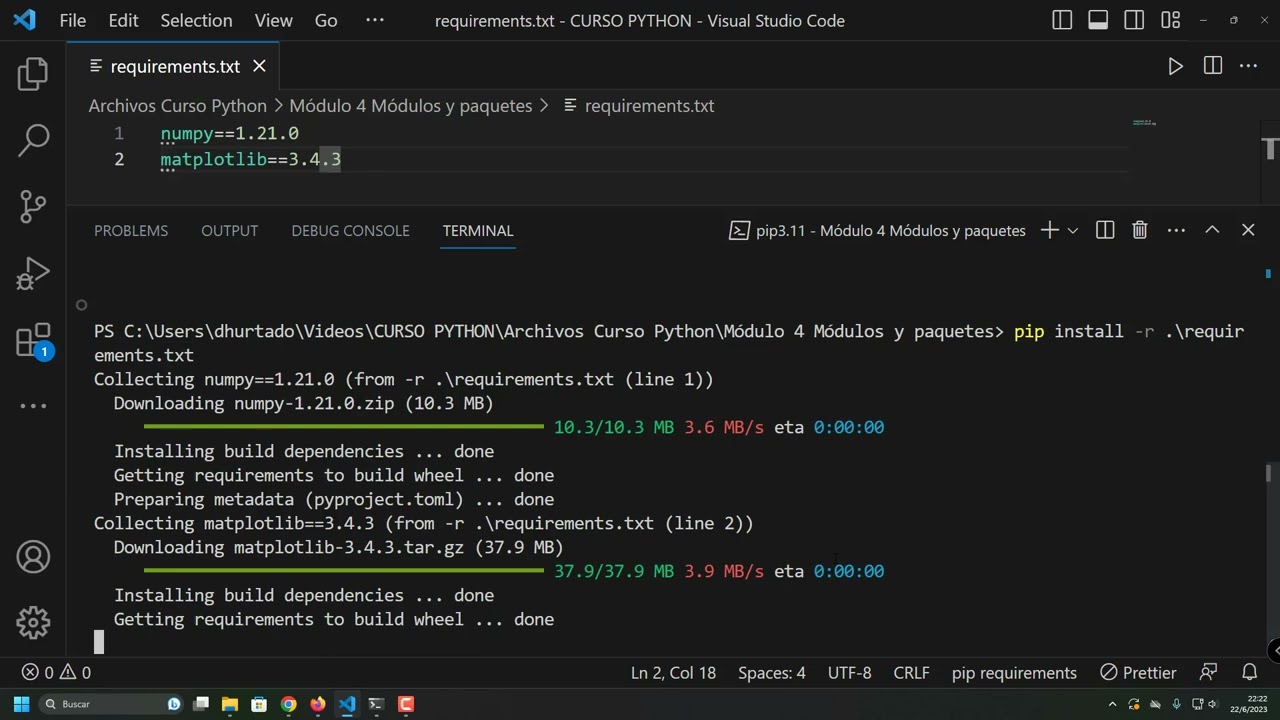
Task: Launch Firefox from taskbar
Action: pos(317,704)
